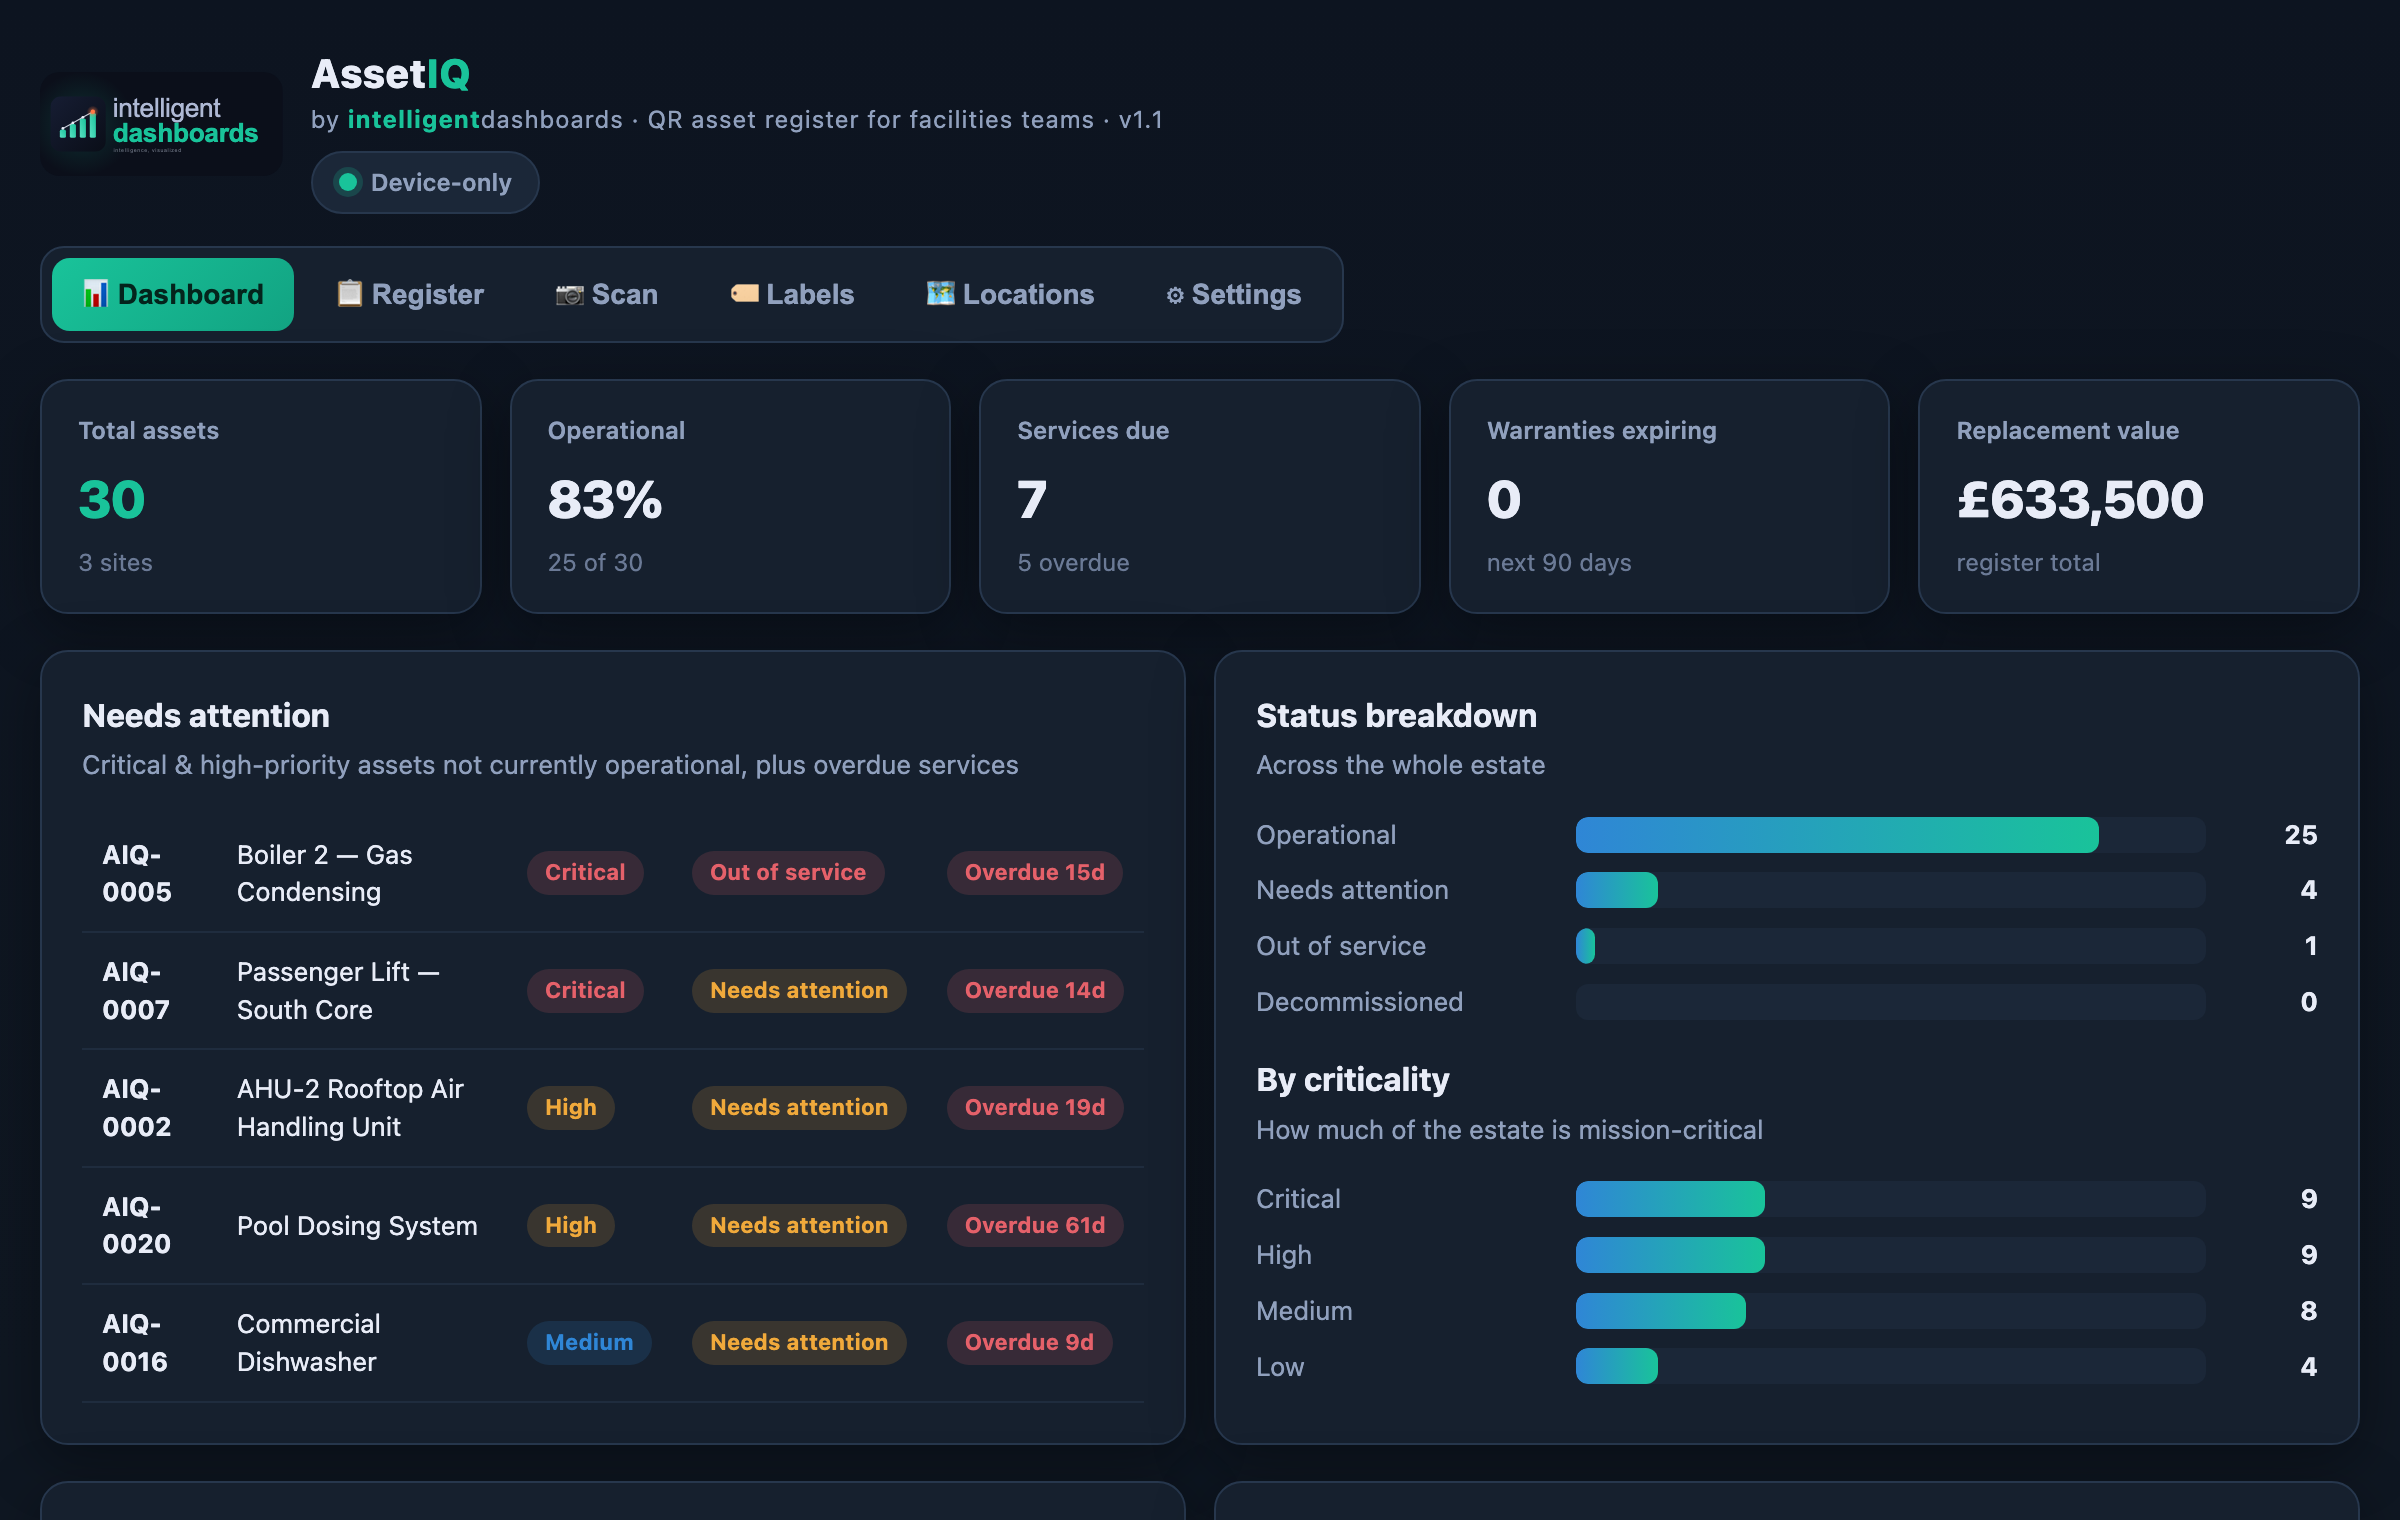Open the Services due card

tap(1199, 496)
